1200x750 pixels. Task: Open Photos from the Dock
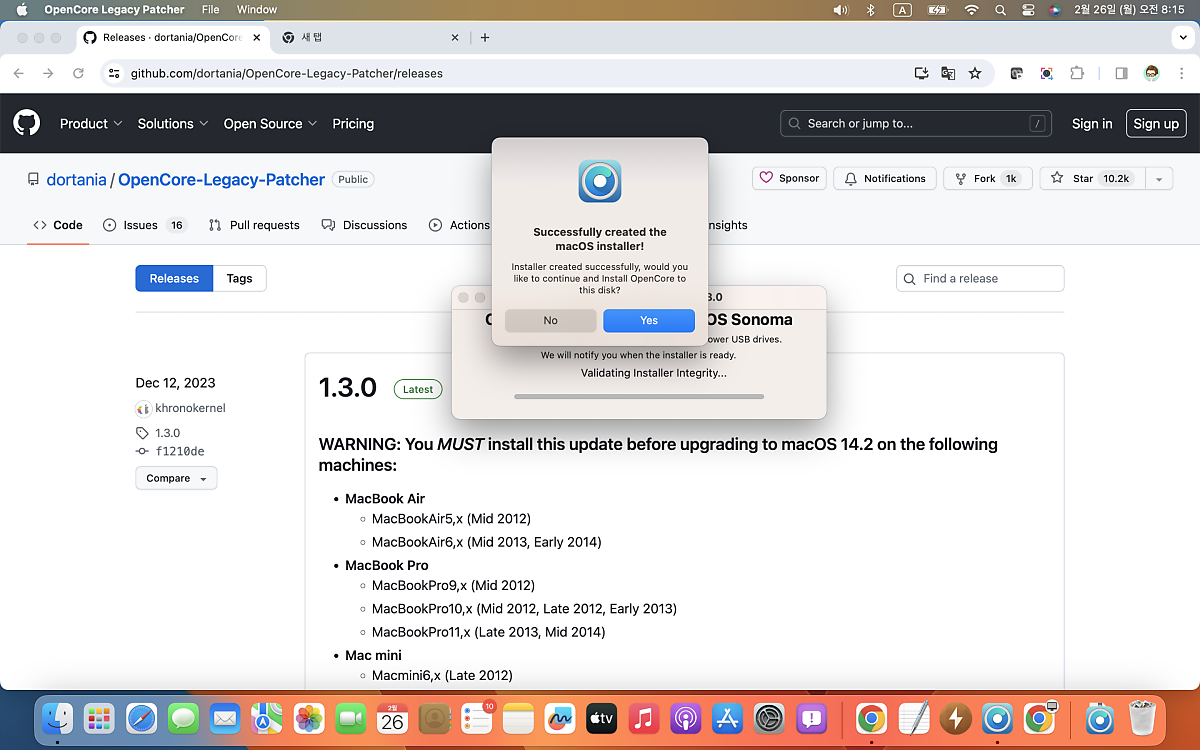pyautogui.click(x=309, y=718)
